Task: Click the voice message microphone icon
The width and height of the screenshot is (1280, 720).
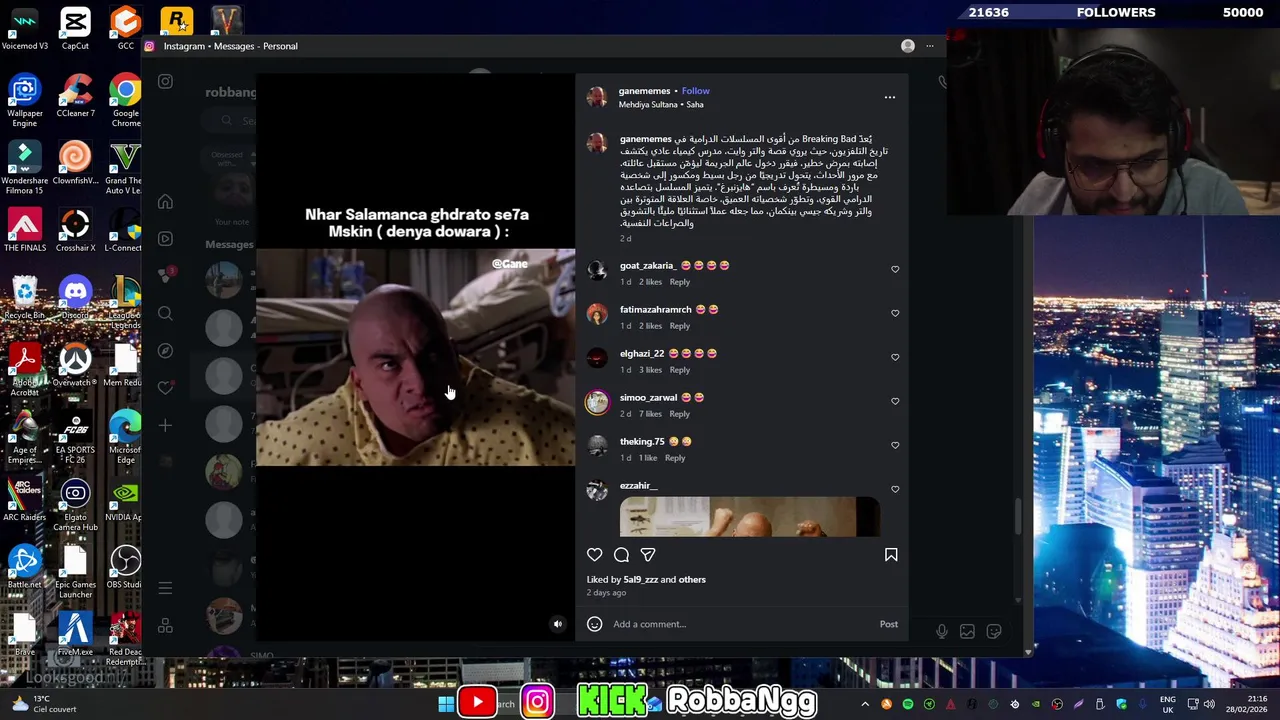Action: coord(941,631)
